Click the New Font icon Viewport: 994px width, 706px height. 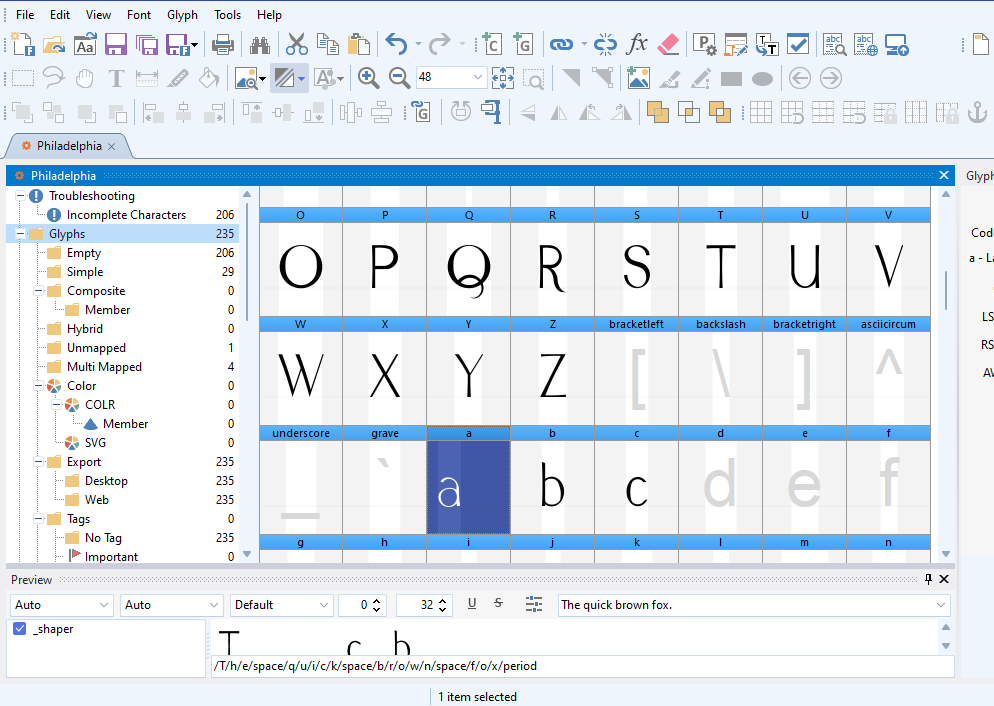pos(23,45)
